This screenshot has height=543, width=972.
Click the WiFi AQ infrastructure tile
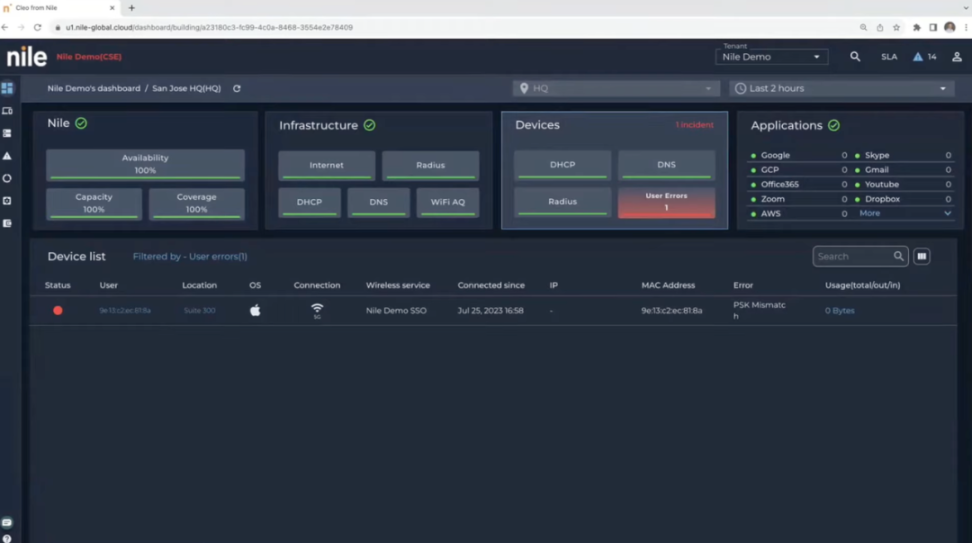[447, 202]
